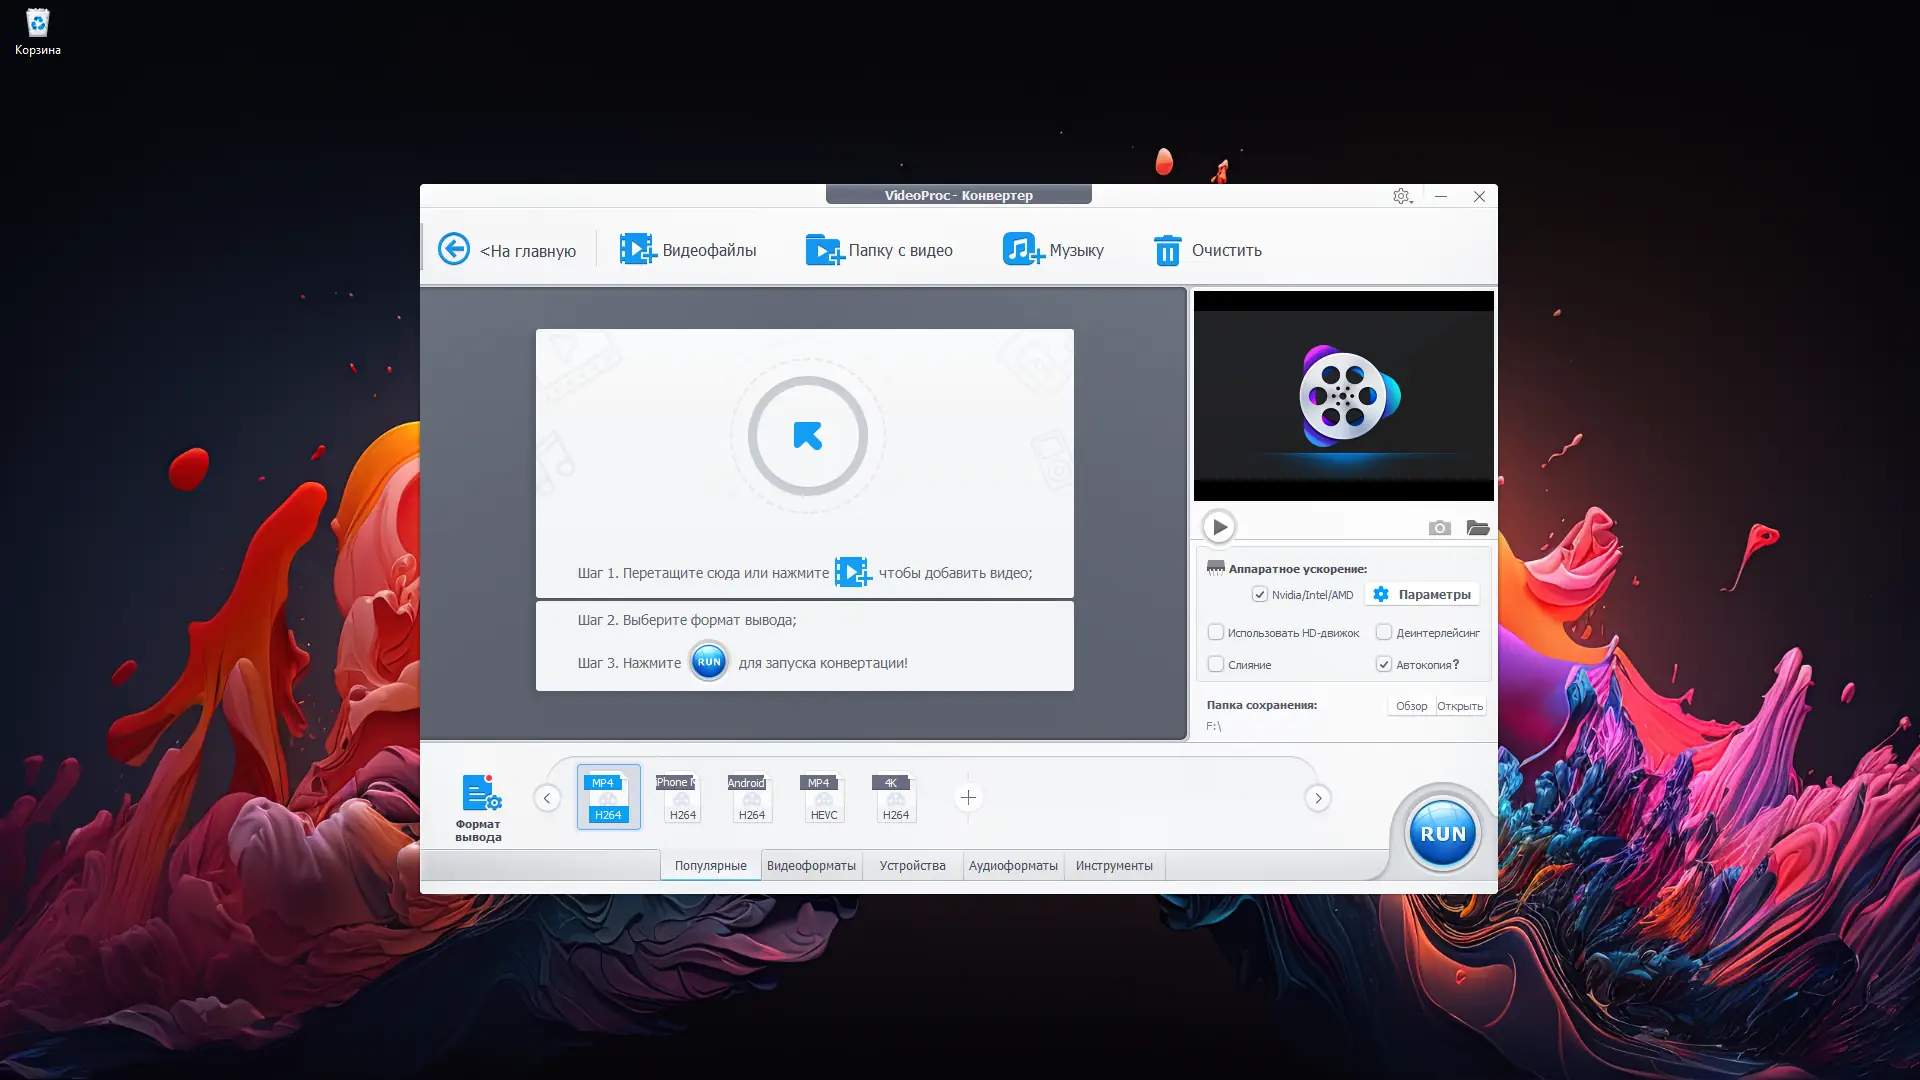This screenshot has width=1920, height=1080.
Task: Enable Использовать HD-движок checkbox
Action: click(1216, 632)
